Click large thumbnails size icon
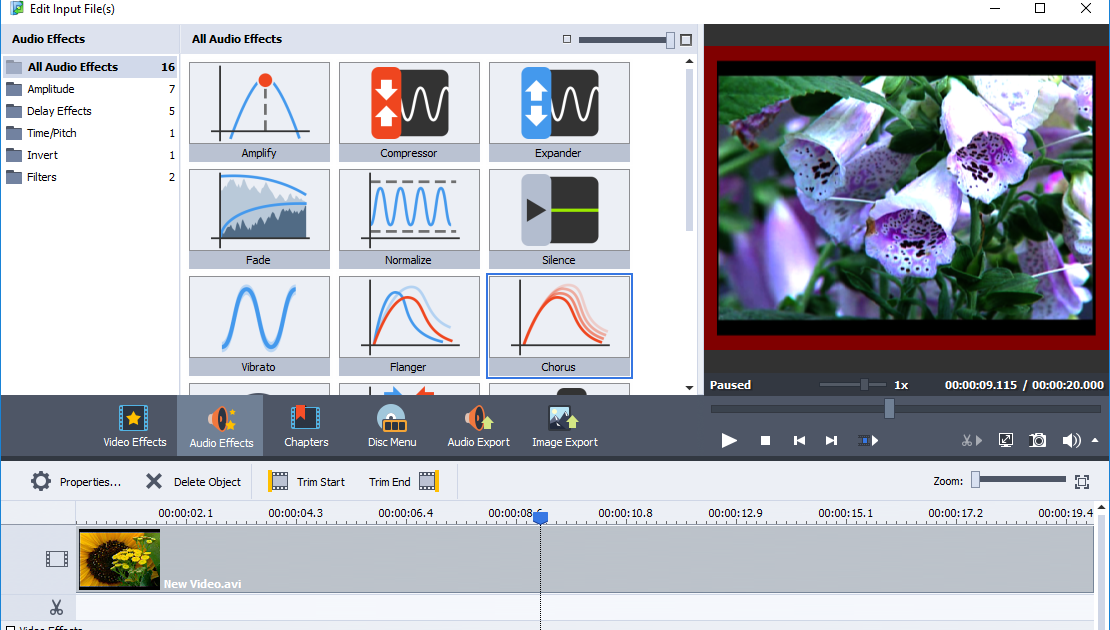 tap(686, 40)
